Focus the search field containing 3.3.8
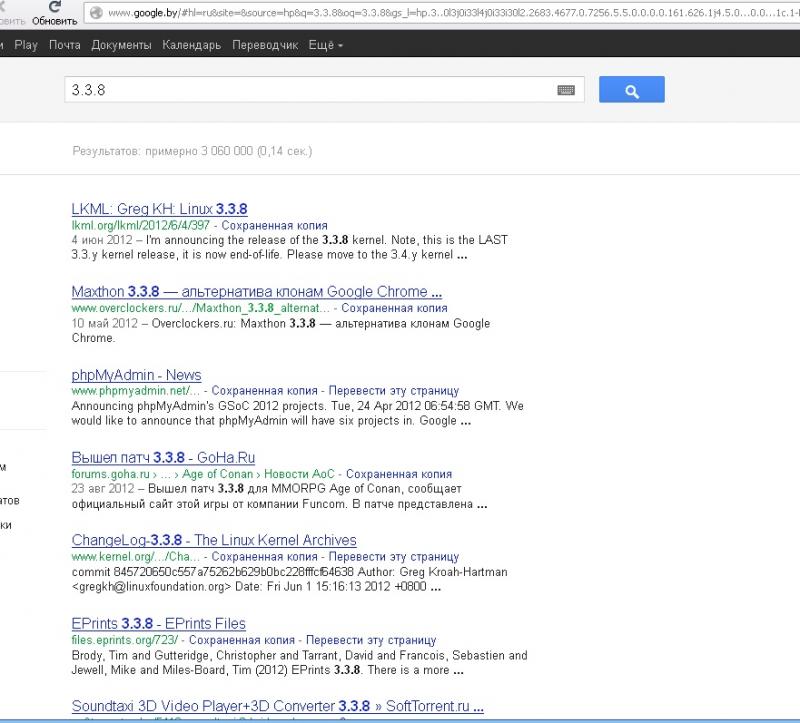Screen dimensions: 800x723 [x=324, y=90]
